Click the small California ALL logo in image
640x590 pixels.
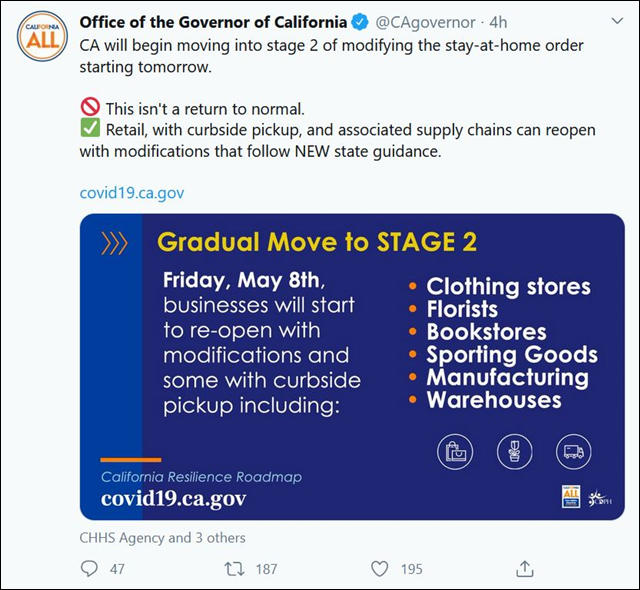(571, 496)
